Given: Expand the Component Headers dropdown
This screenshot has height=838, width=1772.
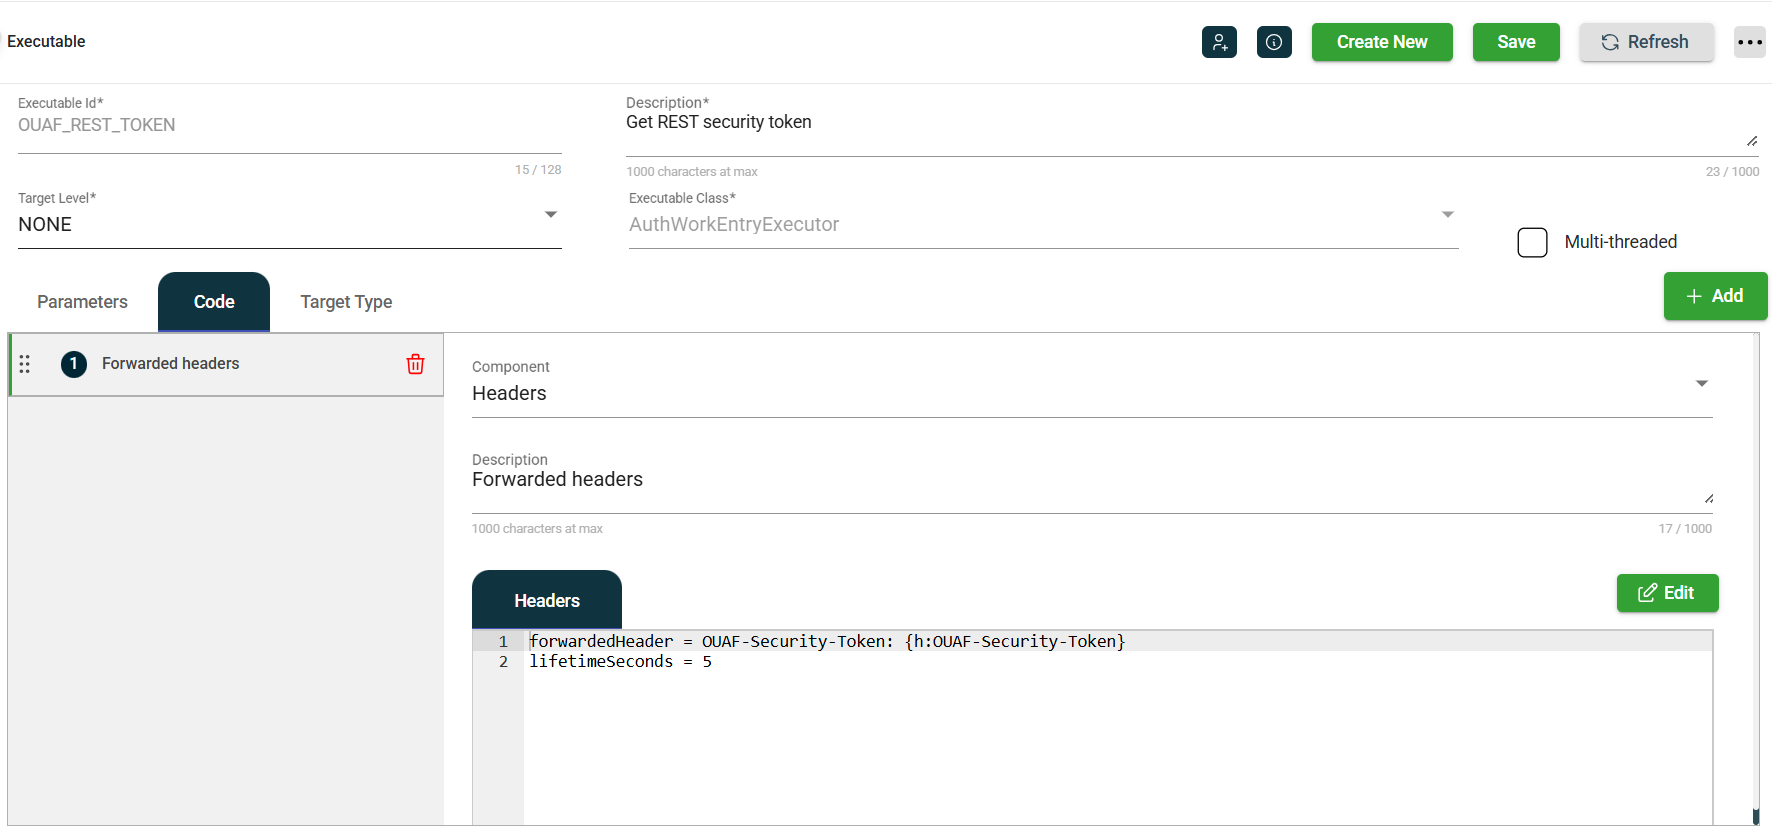Looking at the screenshot, I should click(1701, 384).
